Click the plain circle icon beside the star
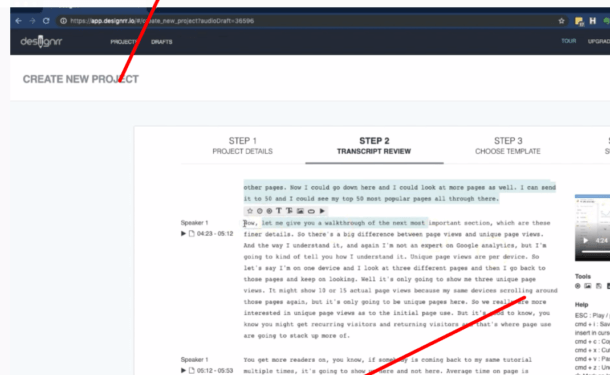This screenshot has height=375, width=610. click(259, 211)
